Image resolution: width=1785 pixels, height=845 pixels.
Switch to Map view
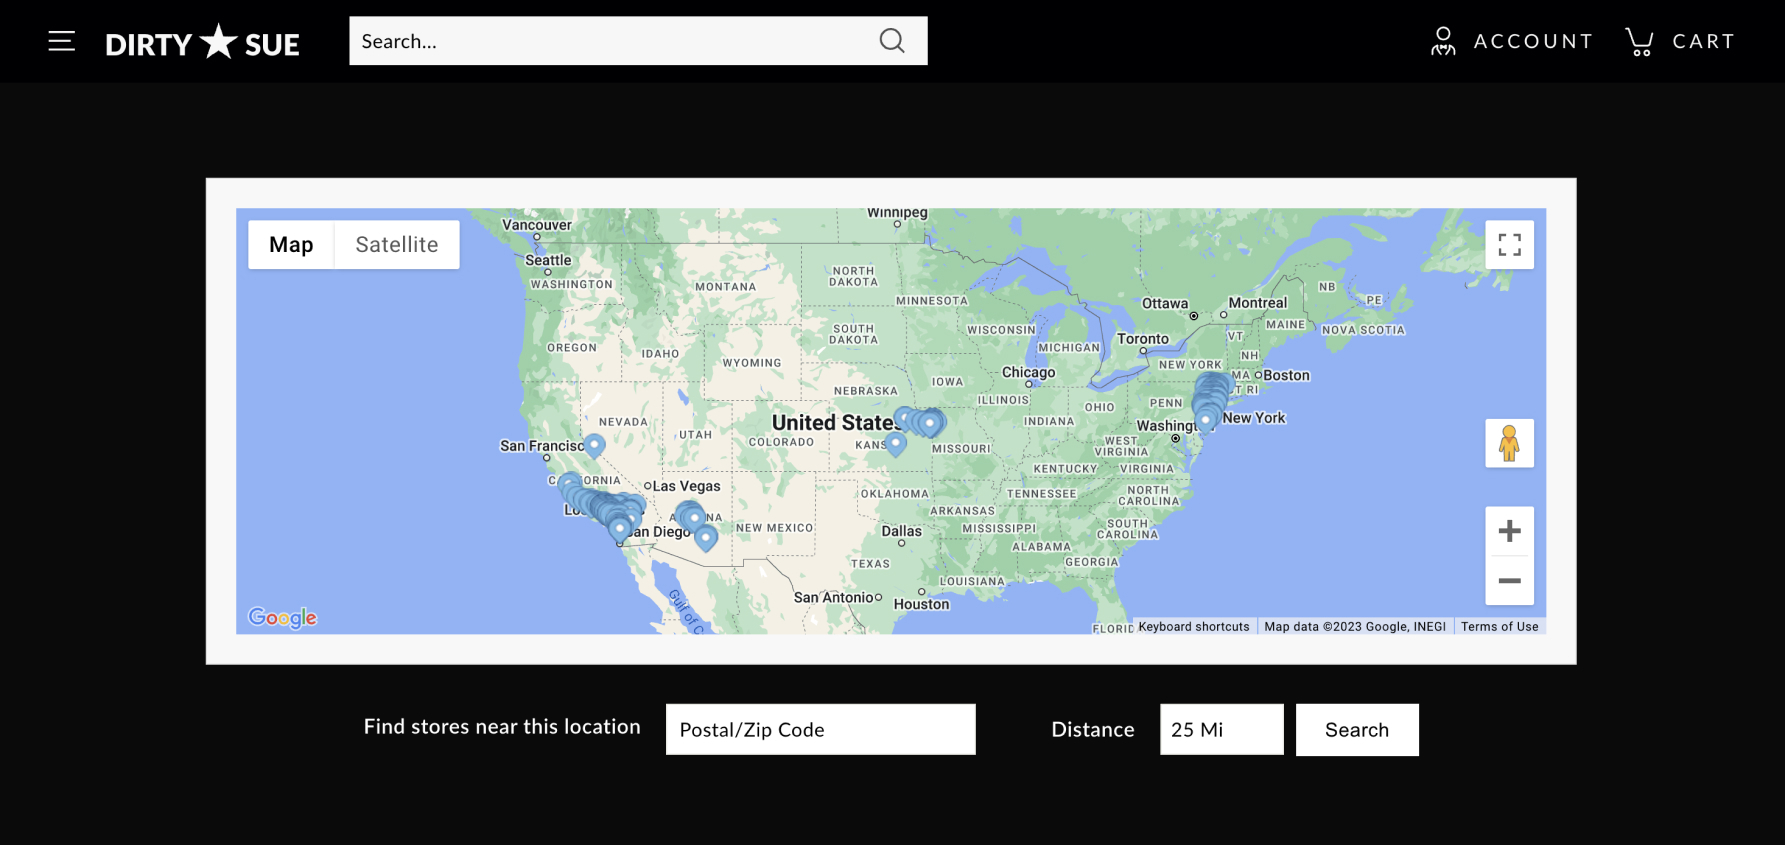pyautogui.click(x=291, y=245)
